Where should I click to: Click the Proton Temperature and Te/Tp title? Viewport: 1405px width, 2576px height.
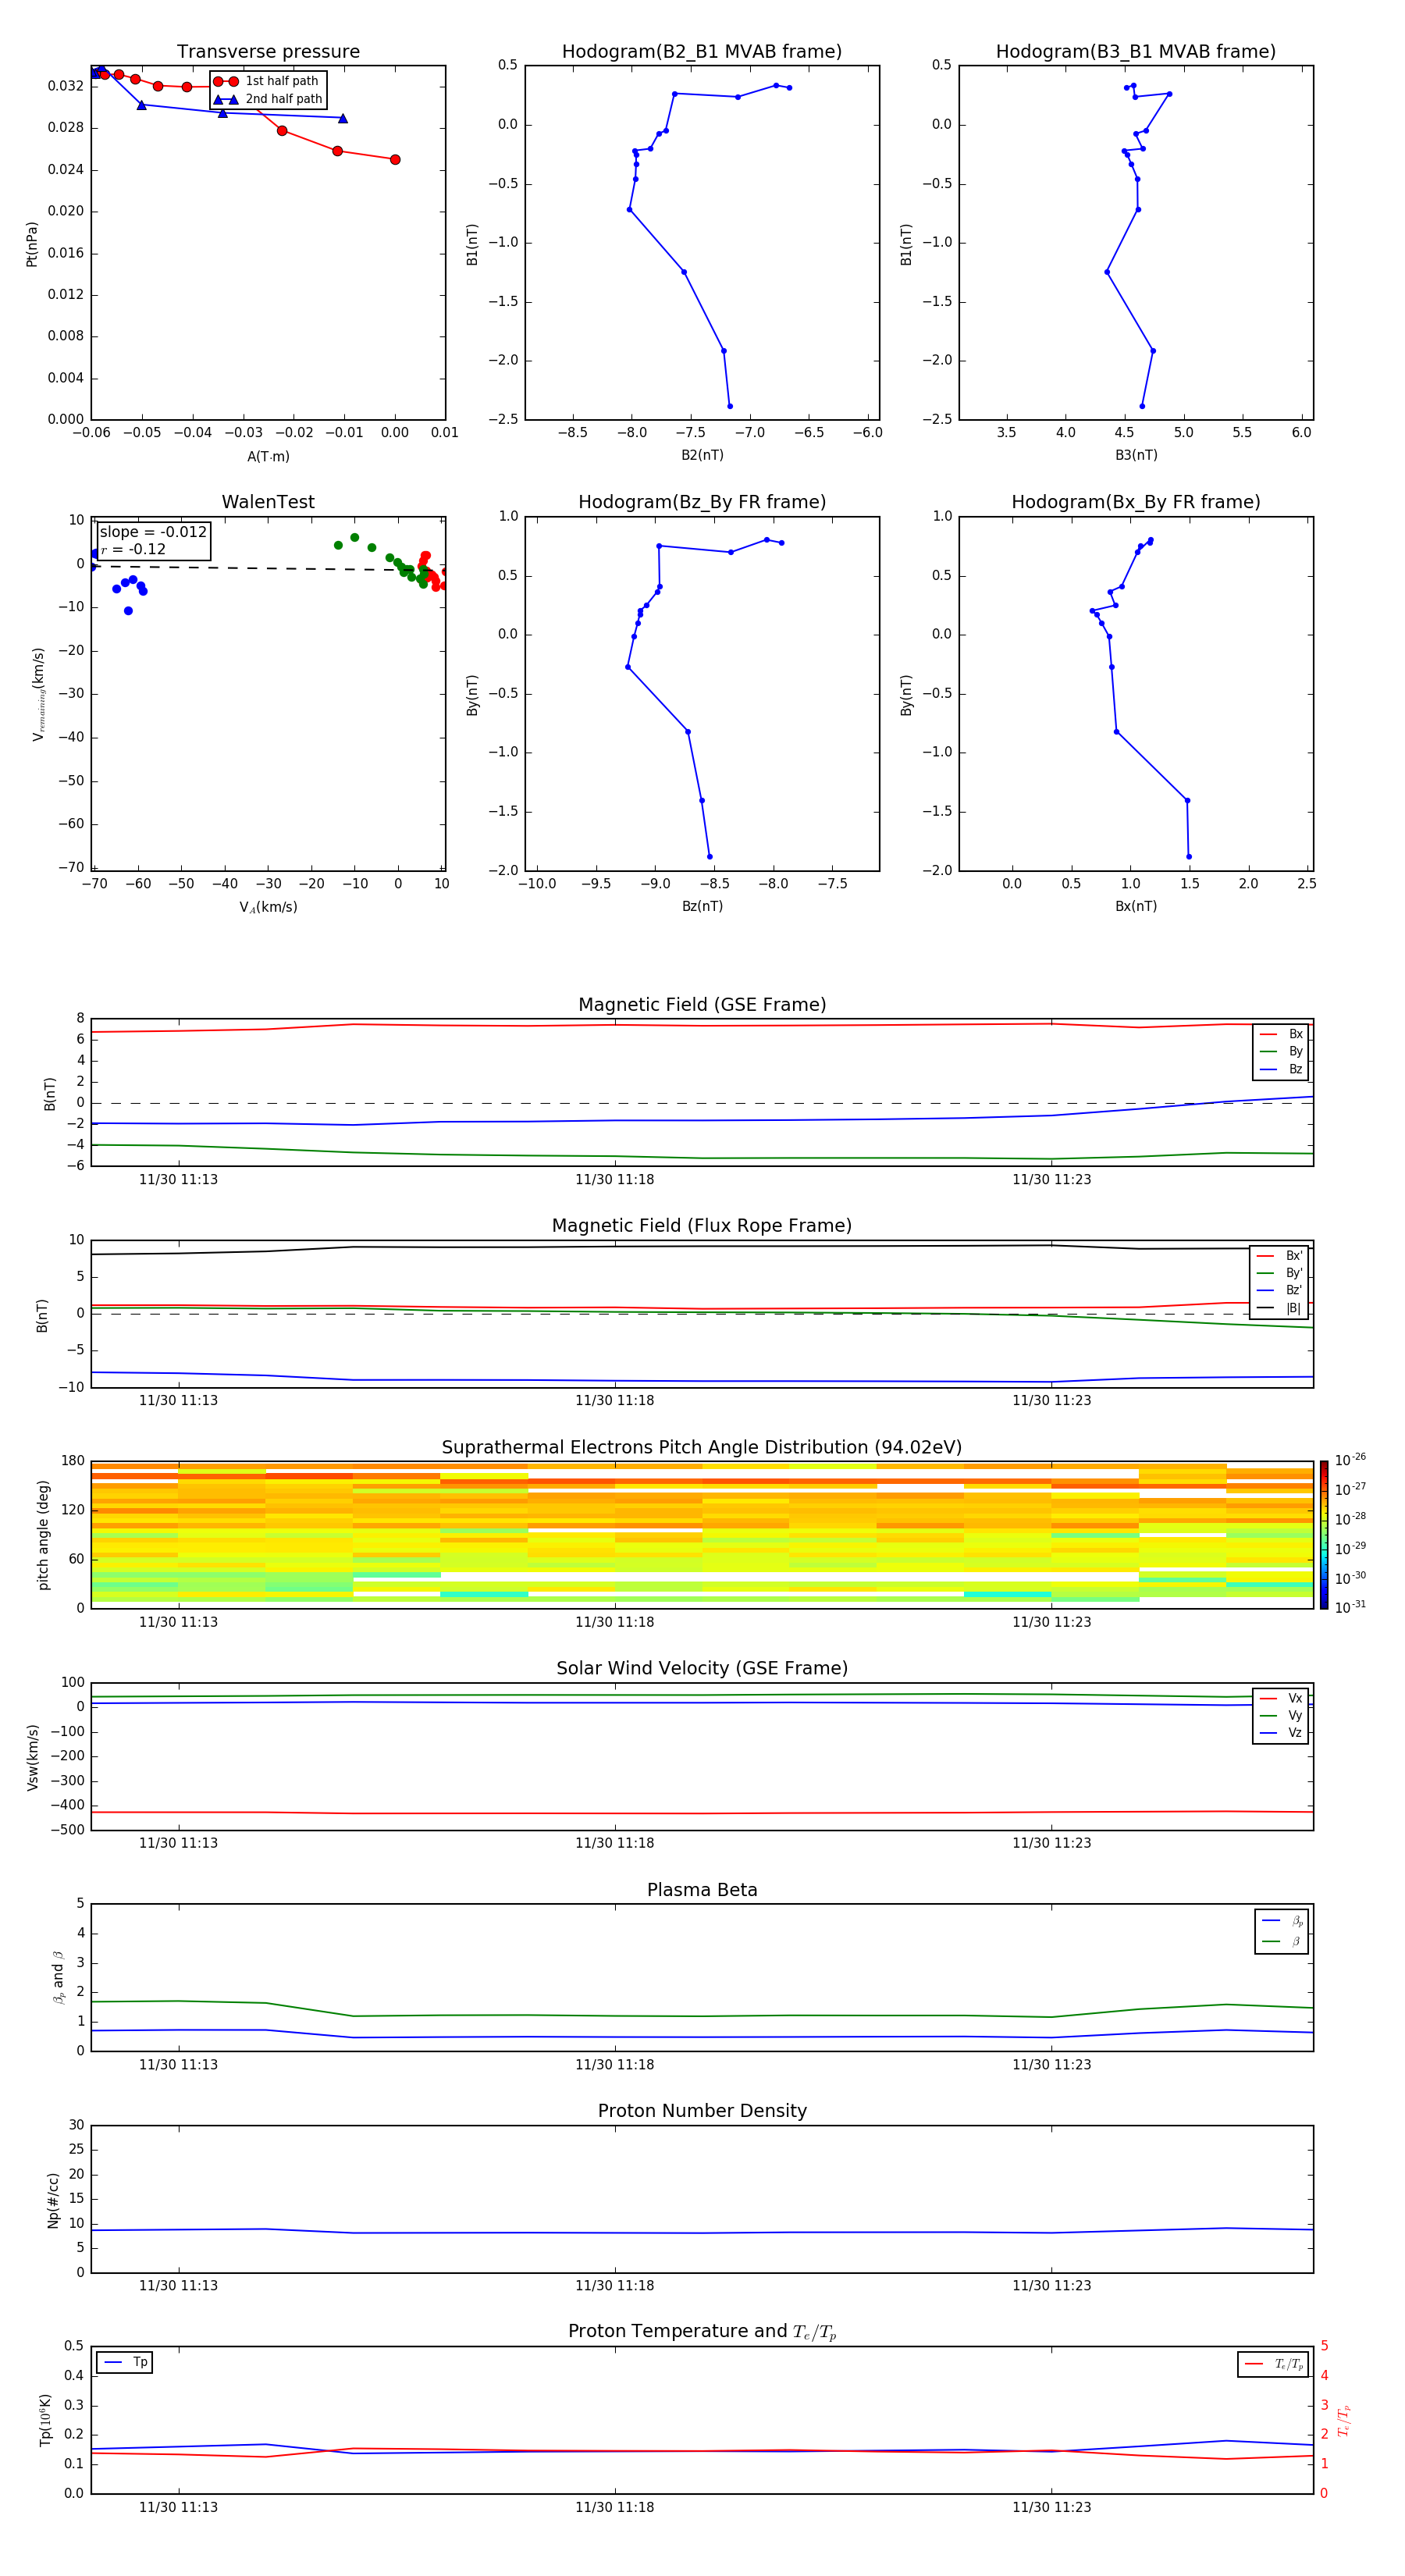pyautogui.click(x=702, y=2333)
